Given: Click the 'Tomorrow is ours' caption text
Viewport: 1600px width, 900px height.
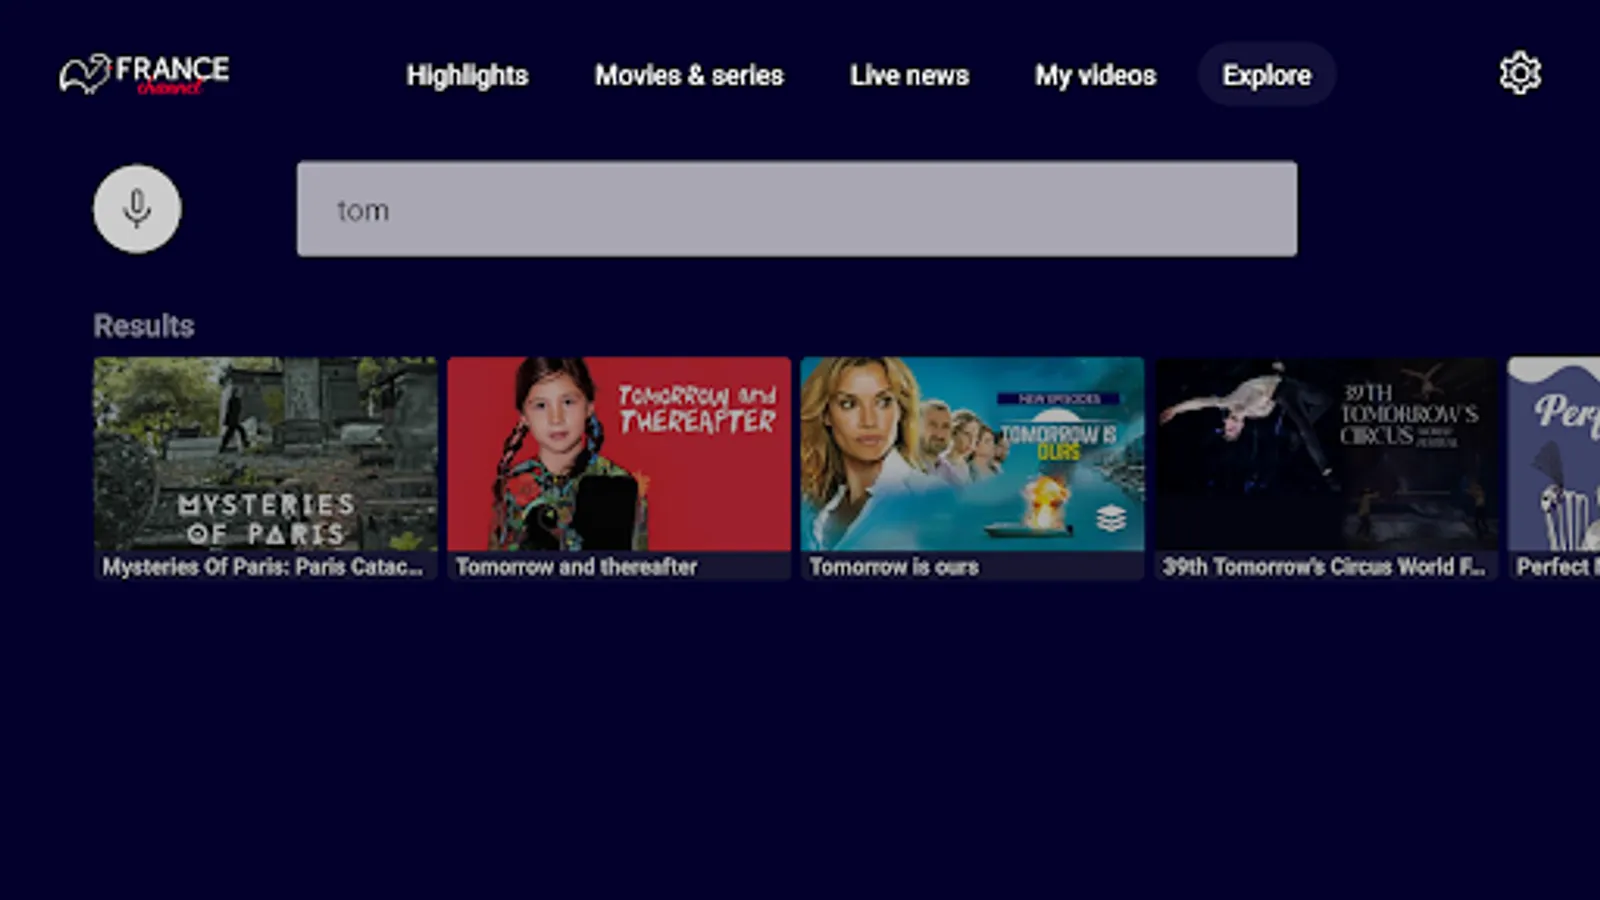Looking at the screenshot, I should 894,566.
